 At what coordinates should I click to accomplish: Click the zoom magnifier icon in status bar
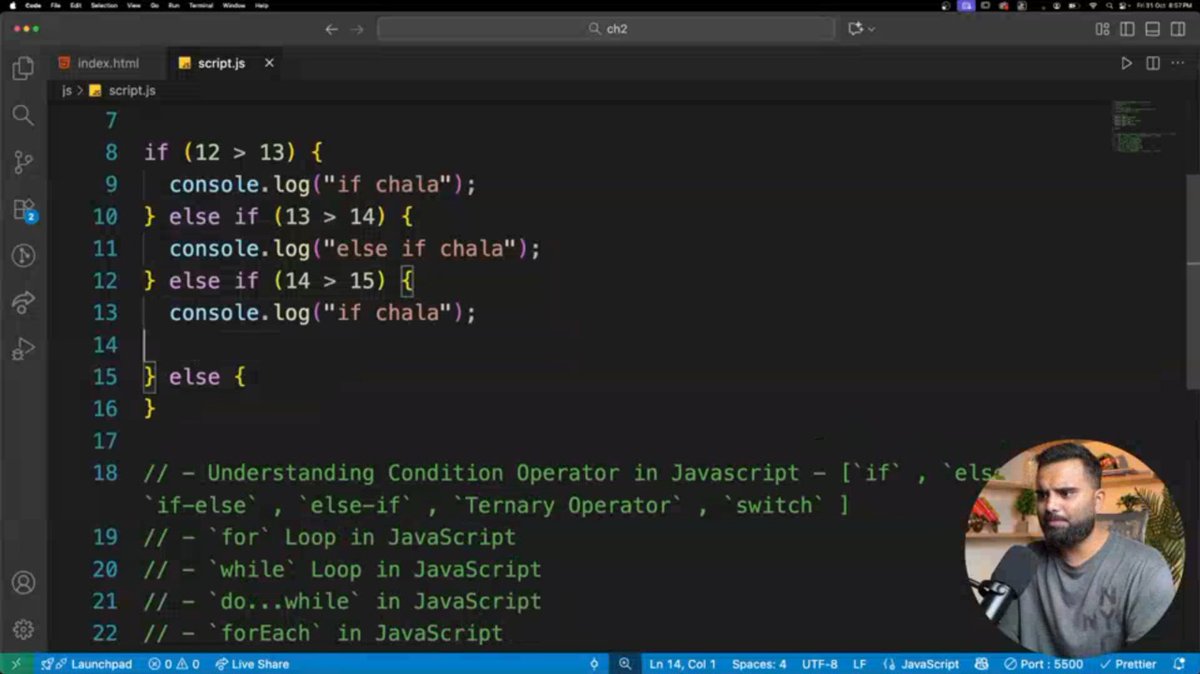[x=625, y=664]
